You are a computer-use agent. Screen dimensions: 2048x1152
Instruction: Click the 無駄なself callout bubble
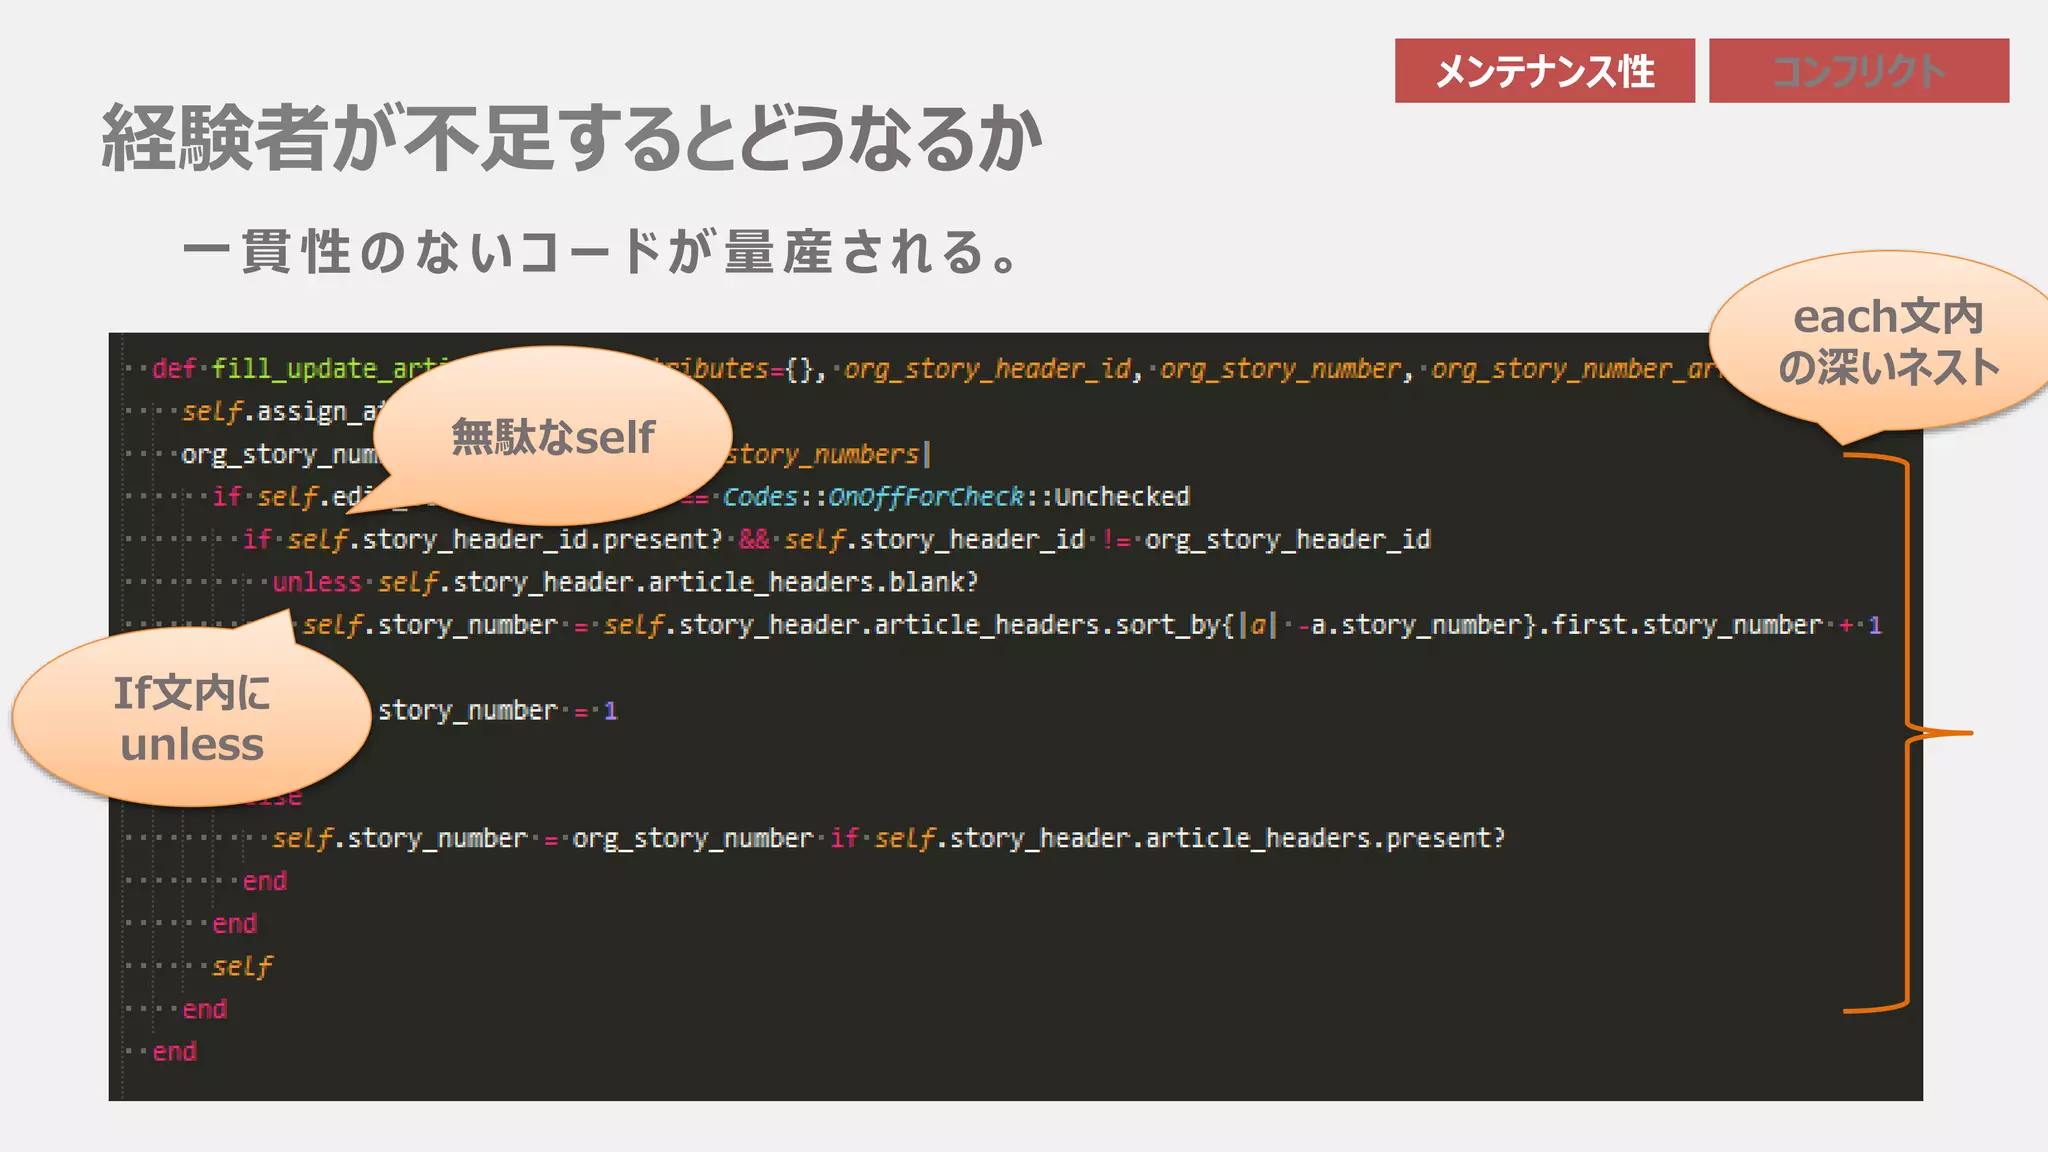tap(553, 437)
